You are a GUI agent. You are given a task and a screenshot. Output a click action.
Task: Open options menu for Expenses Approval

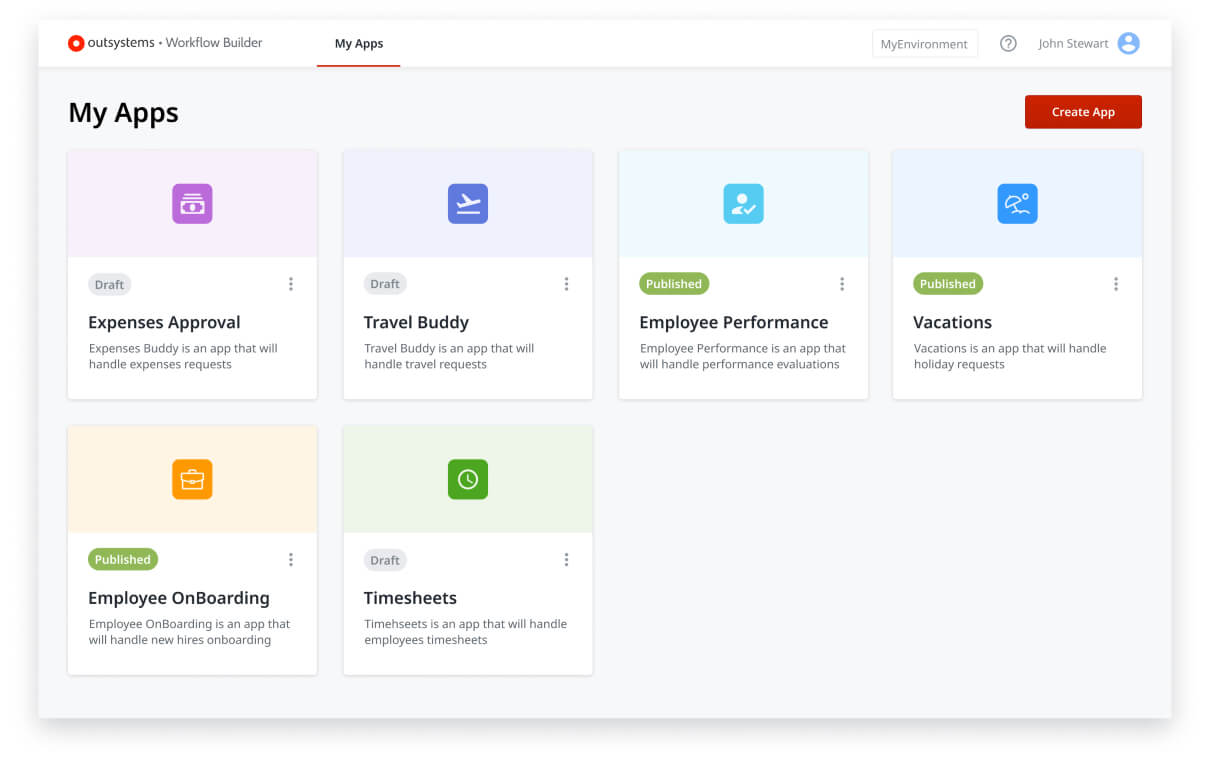click(x=291, y=284)
